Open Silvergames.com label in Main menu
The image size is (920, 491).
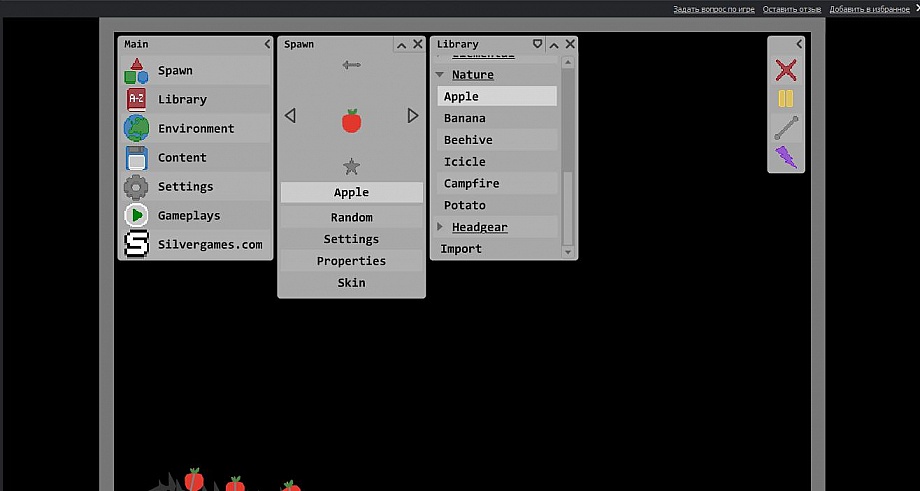click(210, 245)
